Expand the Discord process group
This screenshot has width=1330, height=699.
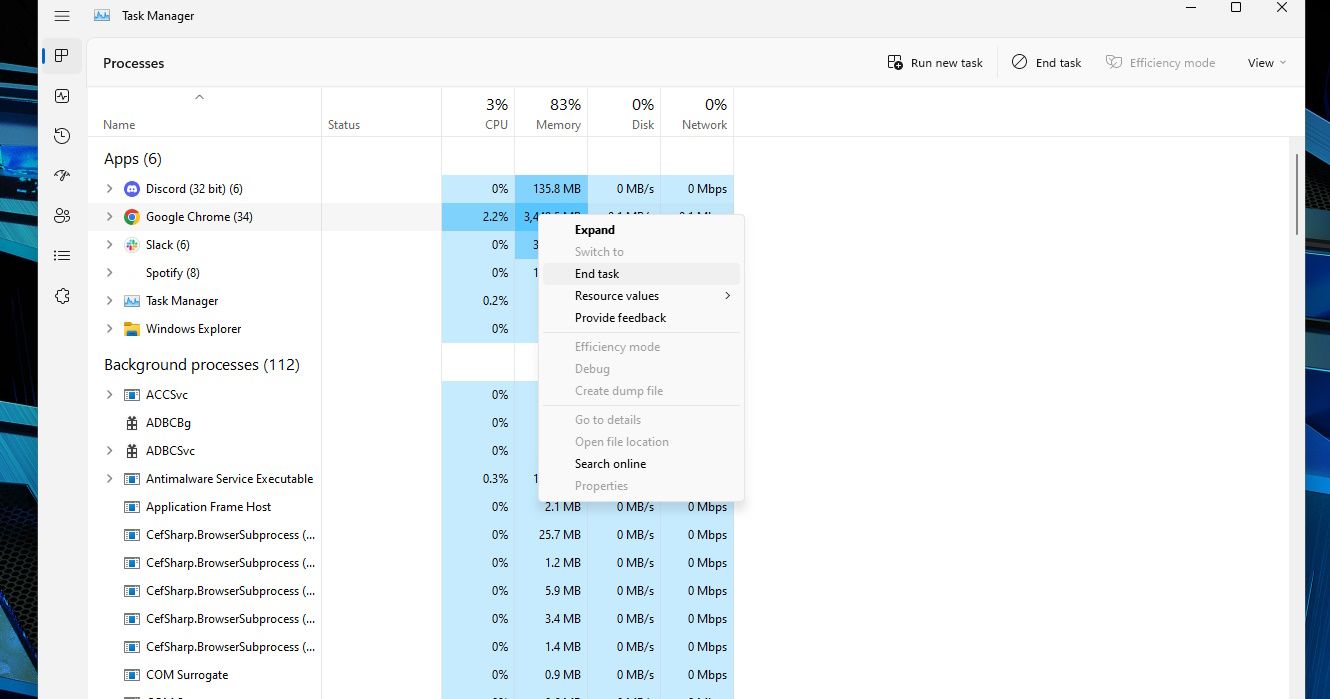pyautogui.click(x=110, y=189)
